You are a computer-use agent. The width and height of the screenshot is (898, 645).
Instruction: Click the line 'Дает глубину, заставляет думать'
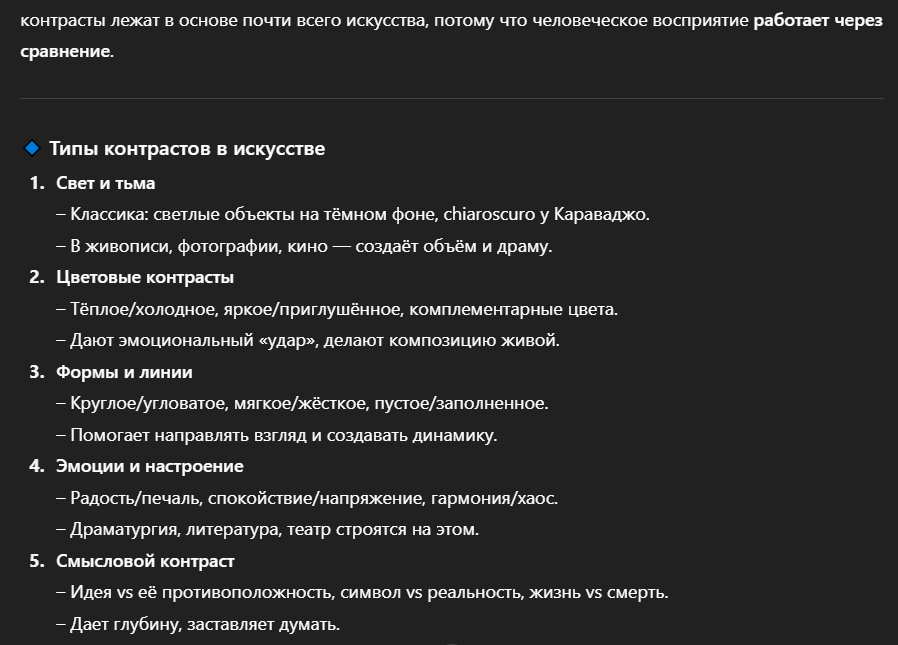click(x=198, y=624)
